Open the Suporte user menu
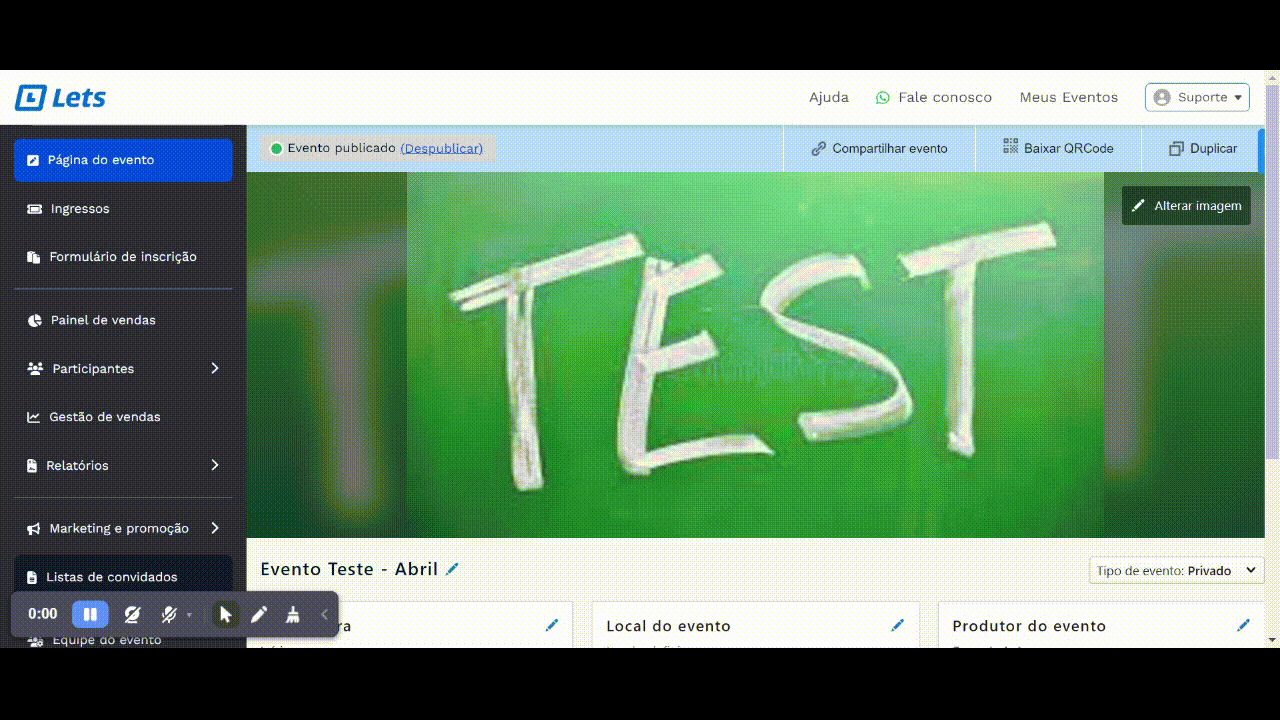Viewport: 1280px width, 720px height. [1197, 97]
